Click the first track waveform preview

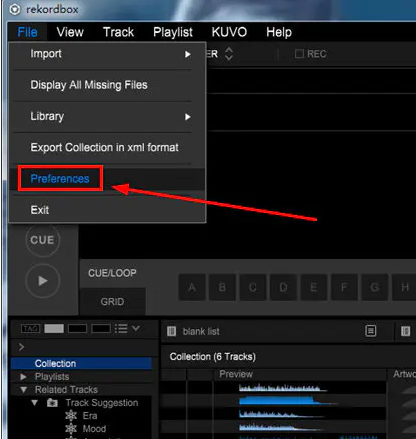tap(283, 388)
